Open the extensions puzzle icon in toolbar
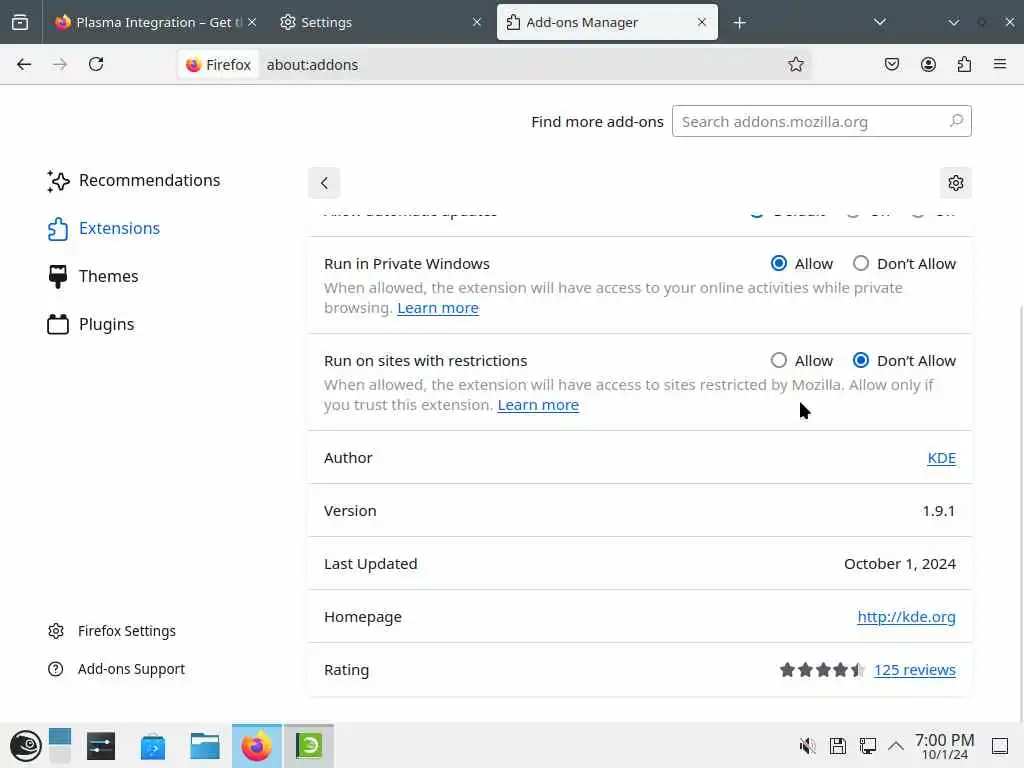1024x768 pixels. coord(964,64)
